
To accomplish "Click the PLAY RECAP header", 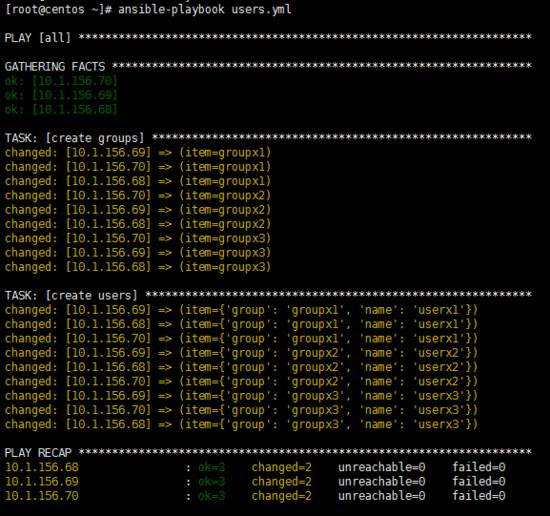I will pyautogui.click(x=38, y=453).
